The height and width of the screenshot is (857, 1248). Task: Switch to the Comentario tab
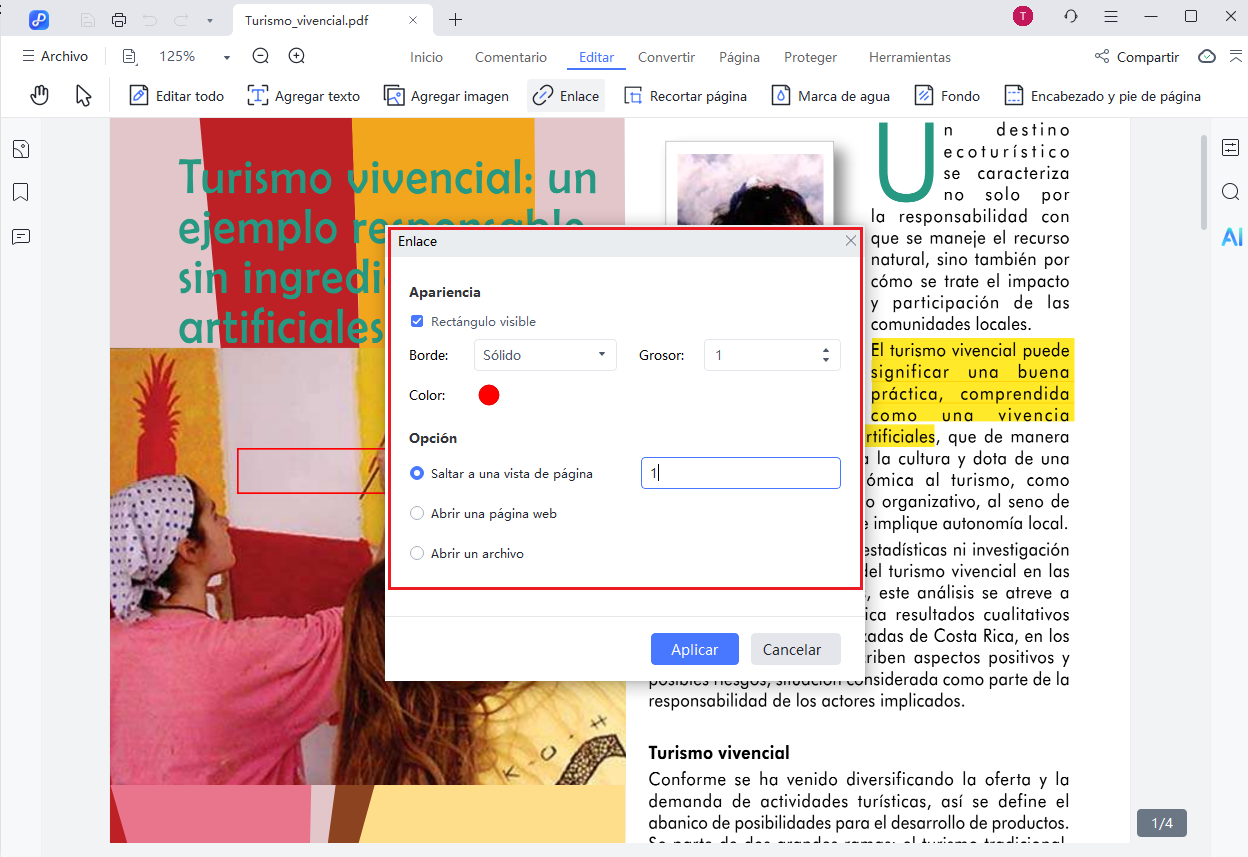(511, 57)
